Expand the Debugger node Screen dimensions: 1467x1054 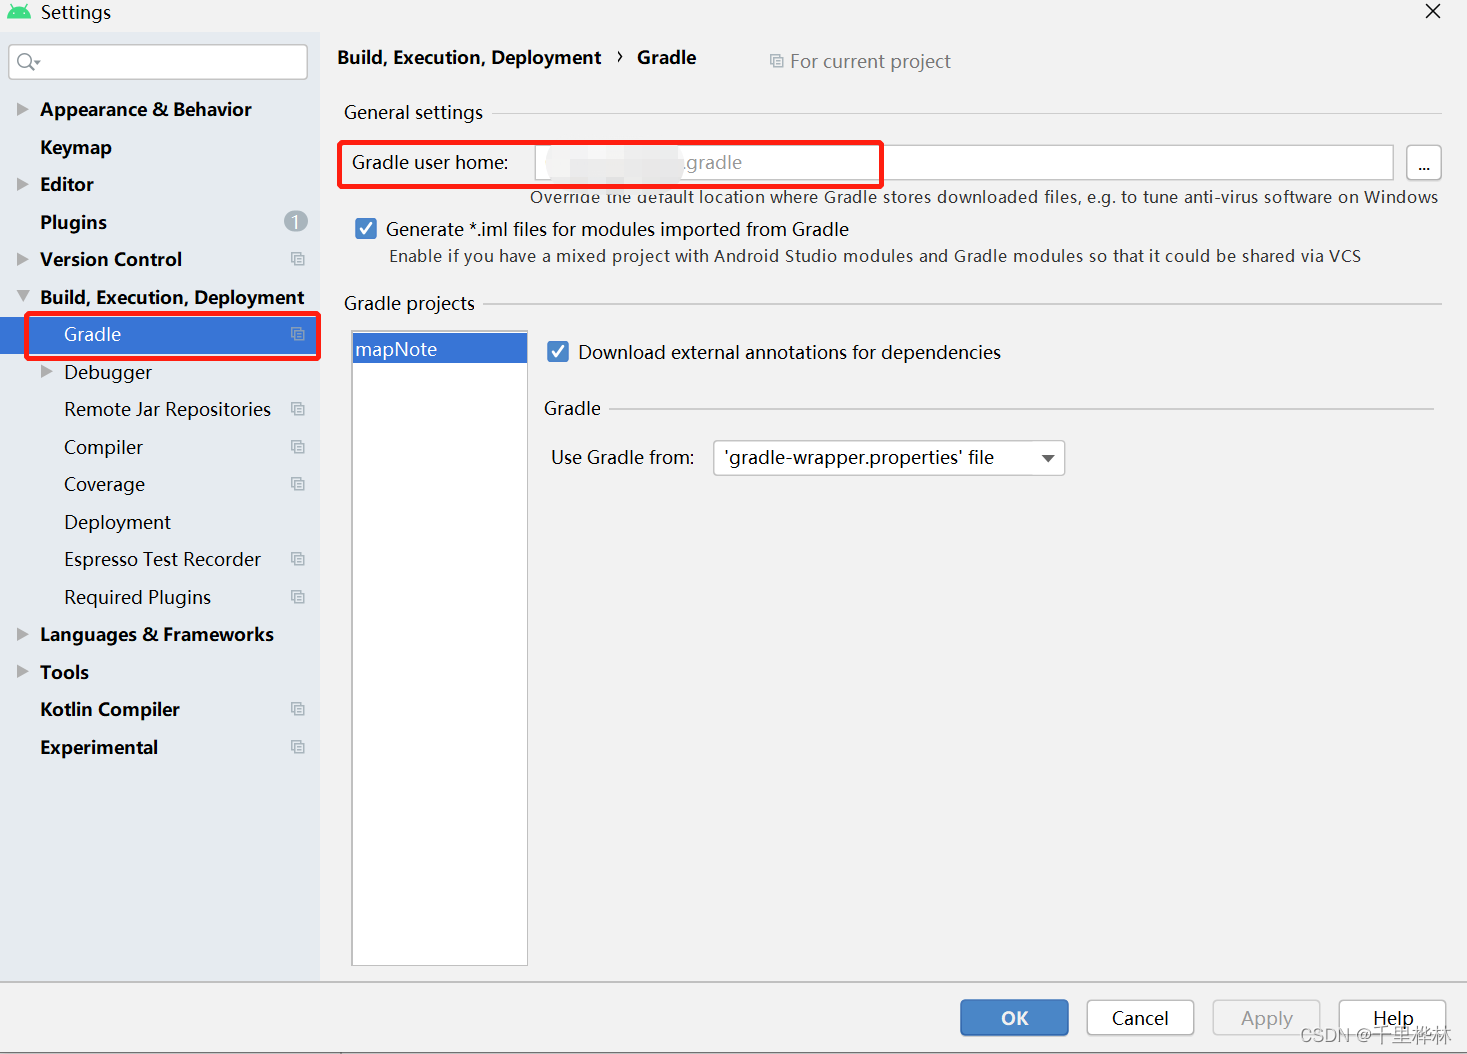tap(47, 372)
